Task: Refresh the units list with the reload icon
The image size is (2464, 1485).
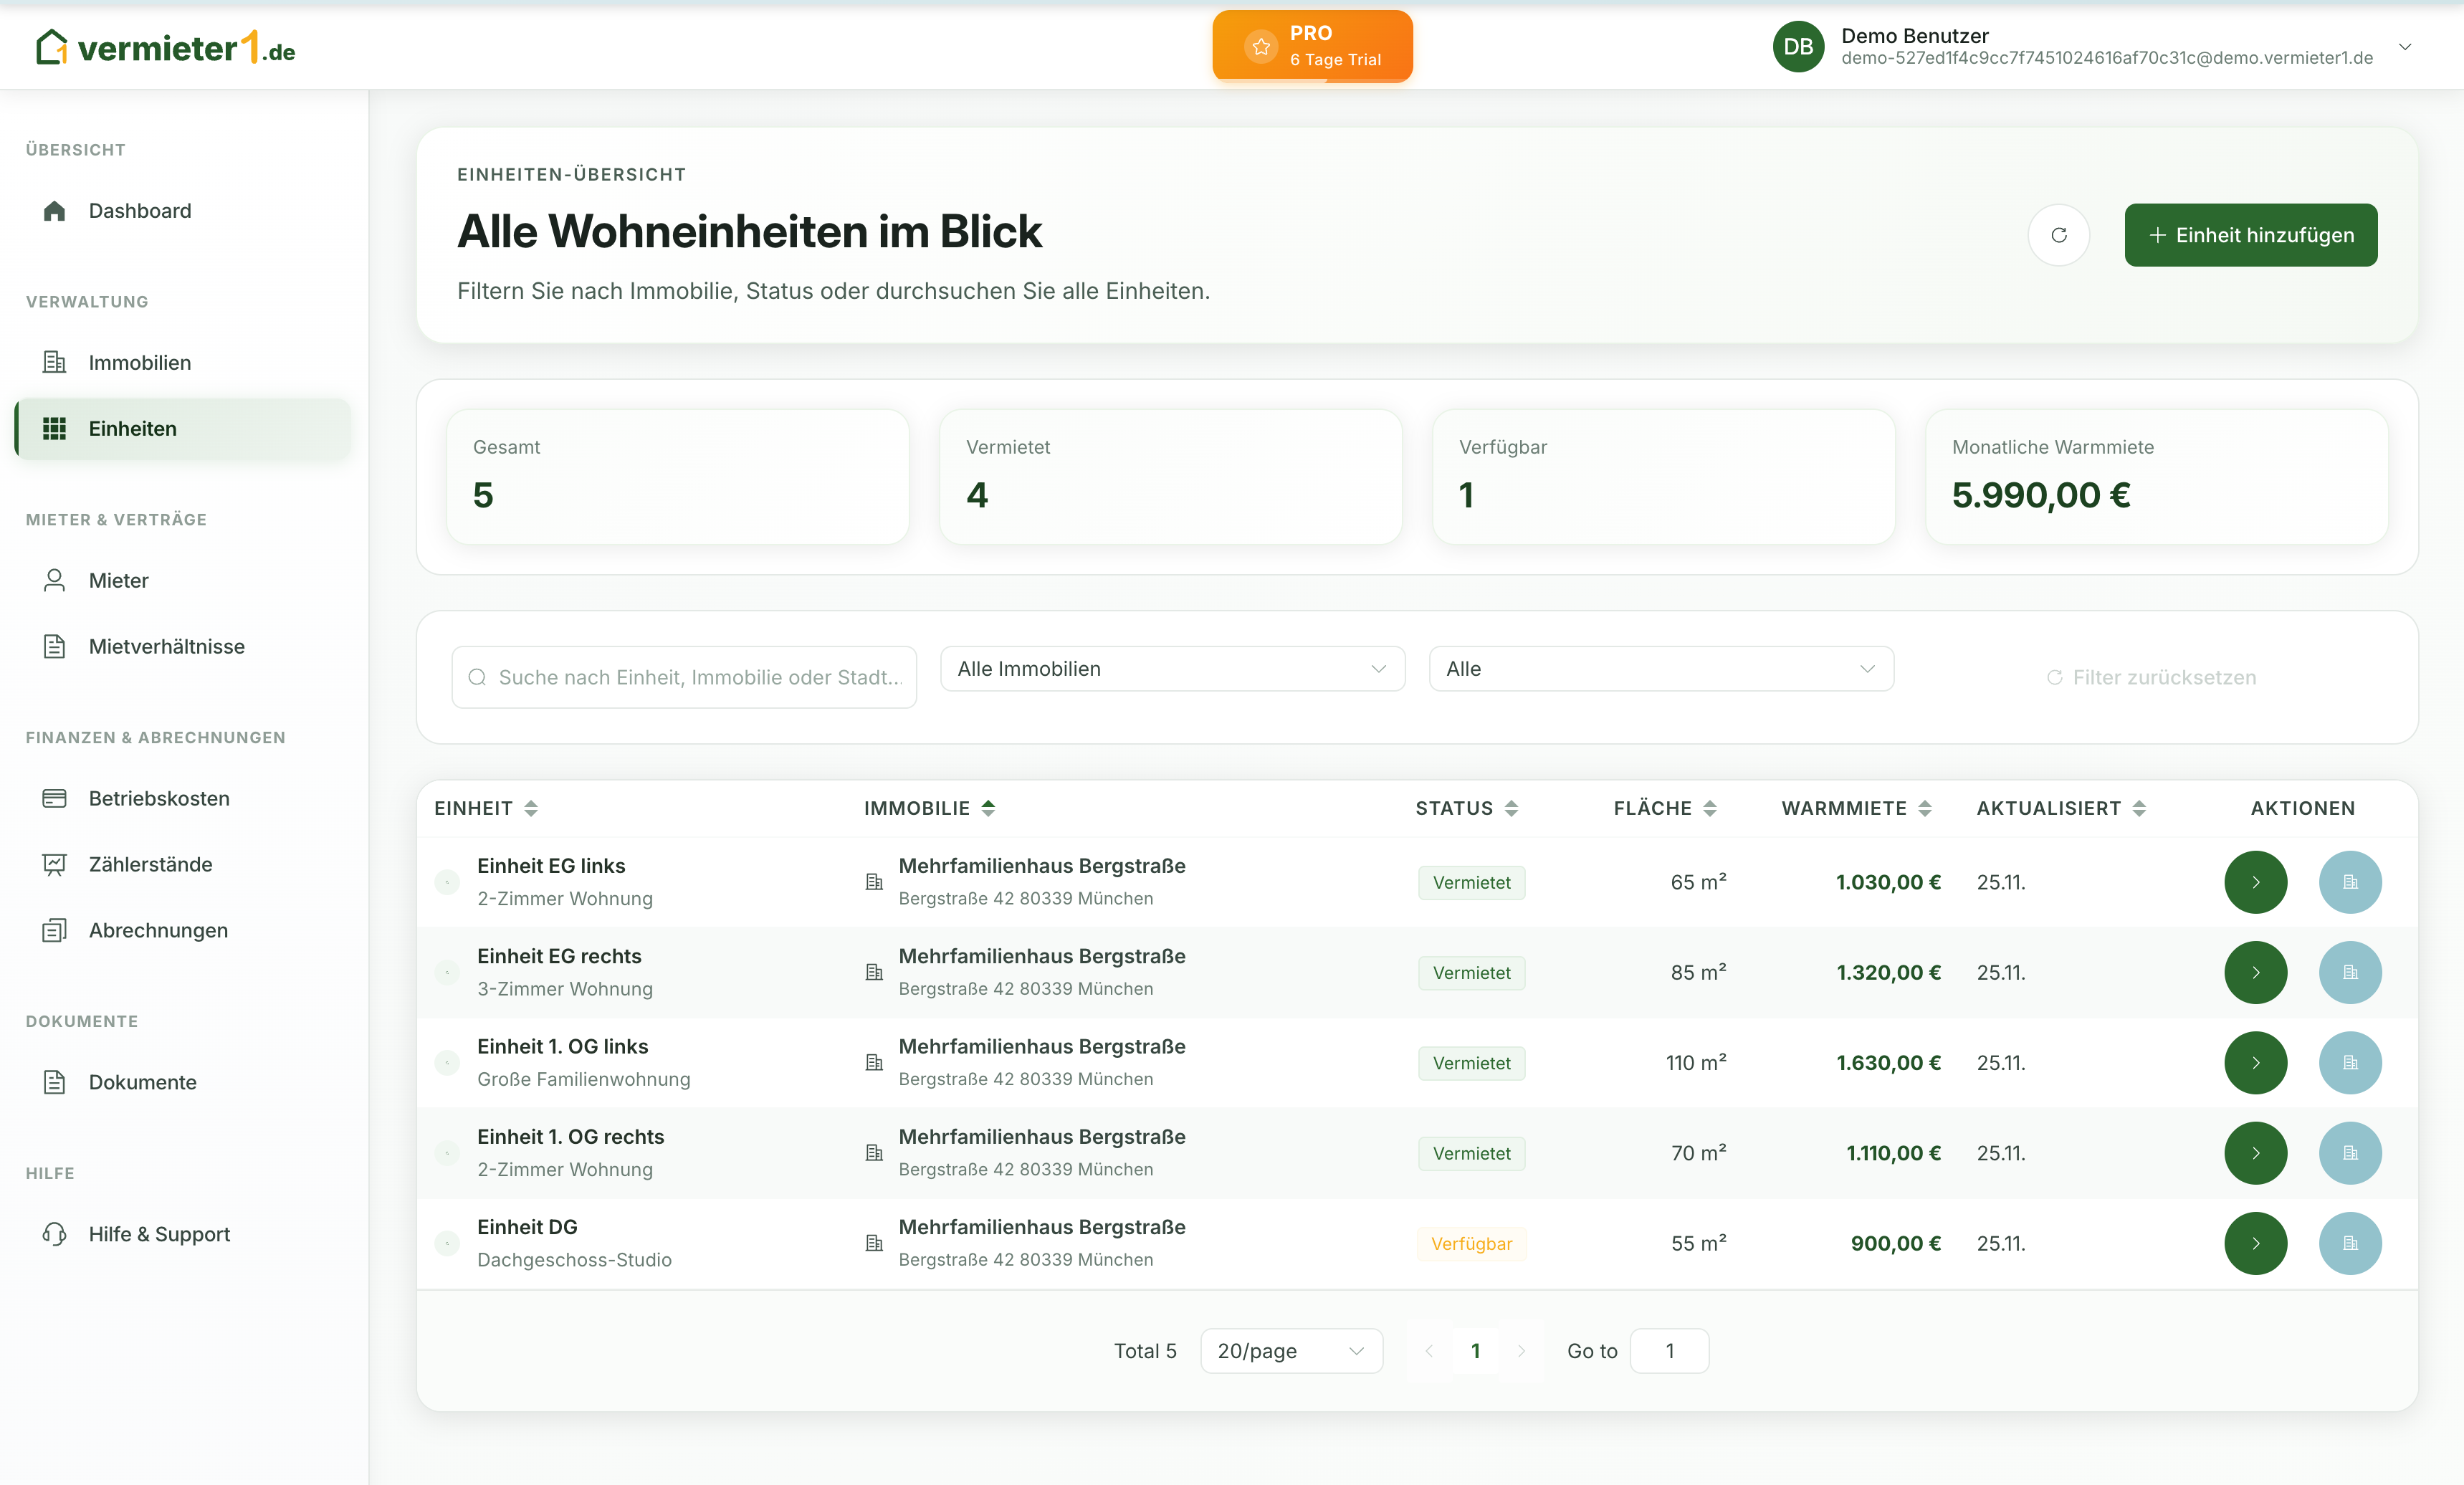Action: point(2059,235)
